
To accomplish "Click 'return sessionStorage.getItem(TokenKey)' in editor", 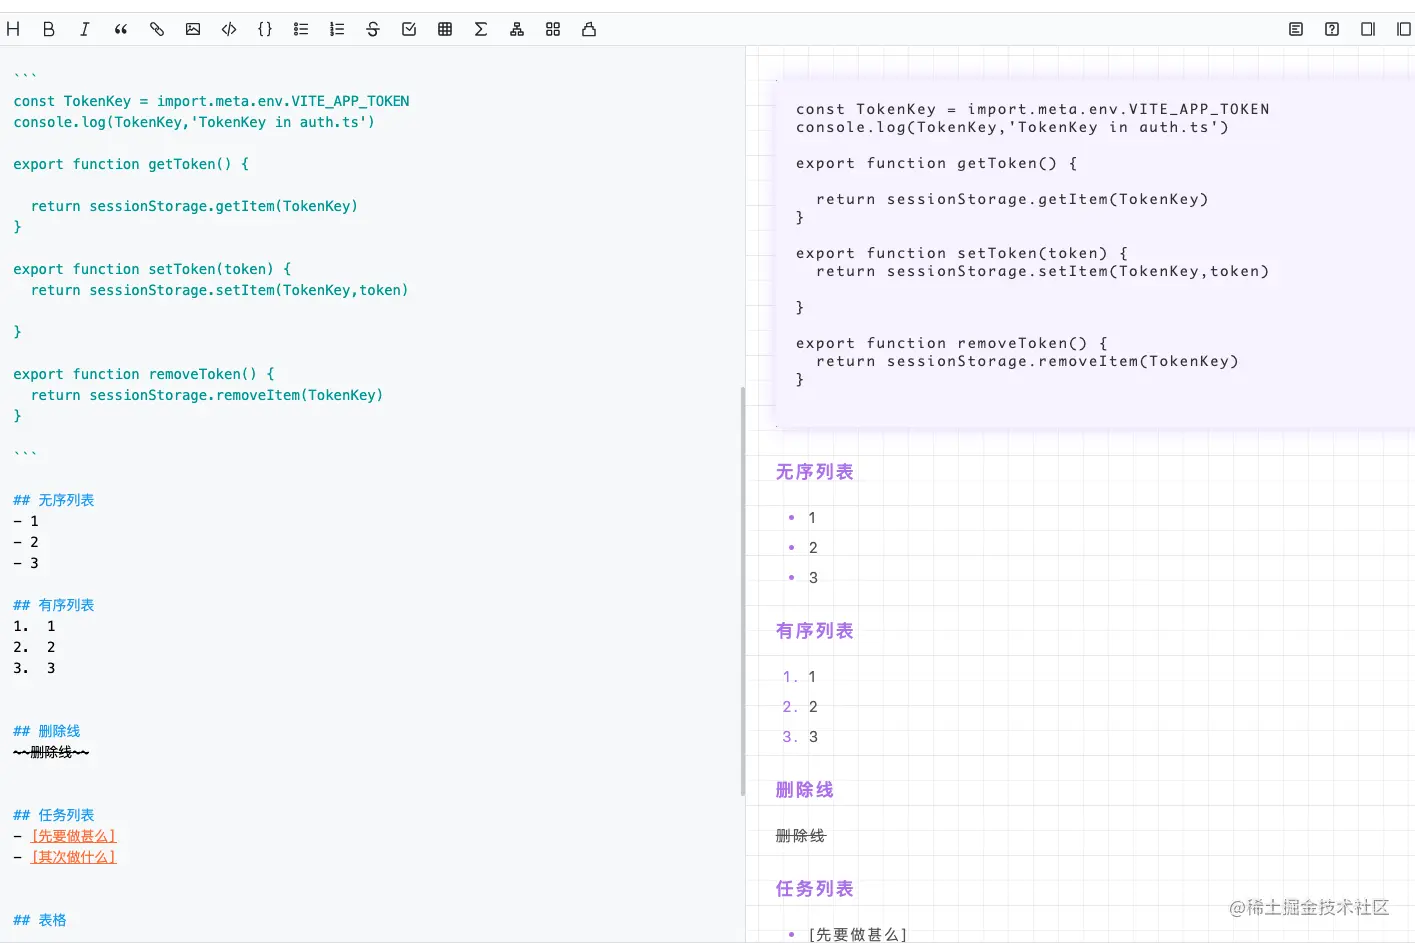I will [x=194, y=206].
